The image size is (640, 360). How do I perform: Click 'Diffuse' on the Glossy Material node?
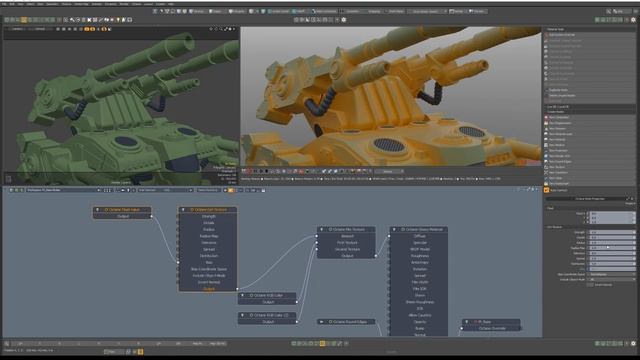pos(420,236)
